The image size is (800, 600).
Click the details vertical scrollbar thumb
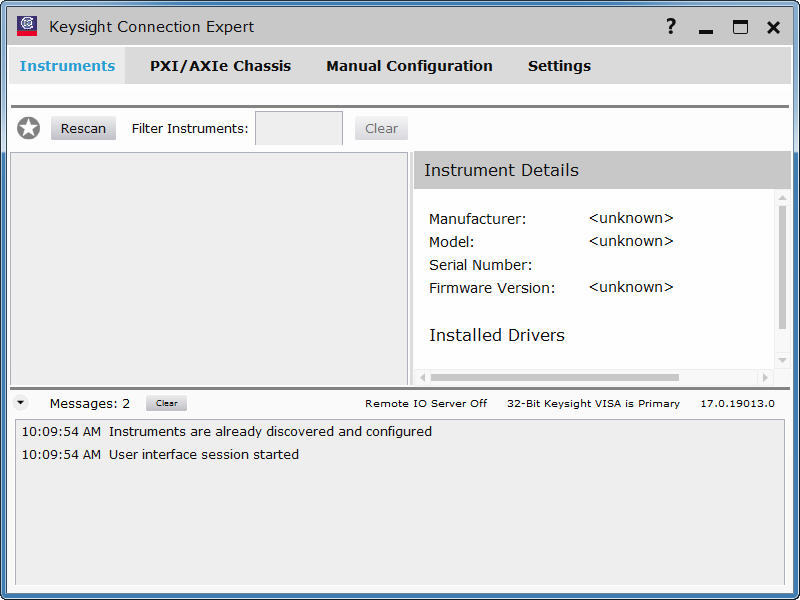click(x=783, y=267)
